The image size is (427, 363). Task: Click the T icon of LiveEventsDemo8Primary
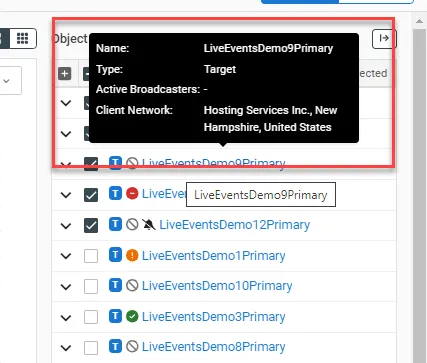pyautogui.click(x=115, y=346)
